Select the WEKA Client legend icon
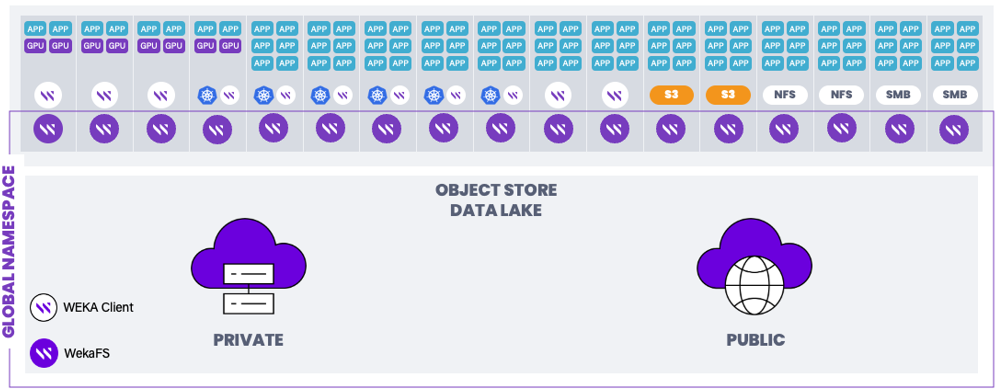This screenshot has width=998, height=390. point(44,307)
